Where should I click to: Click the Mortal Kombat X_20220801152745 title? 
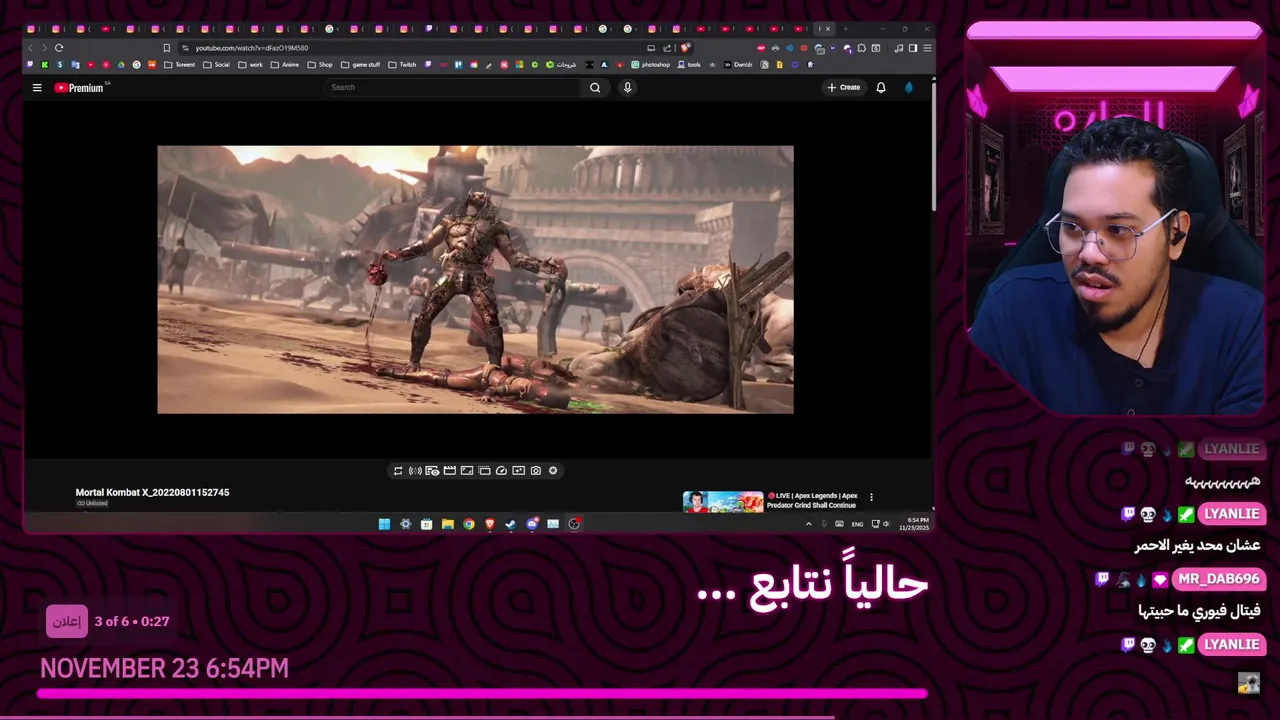(x=152, y=492)
